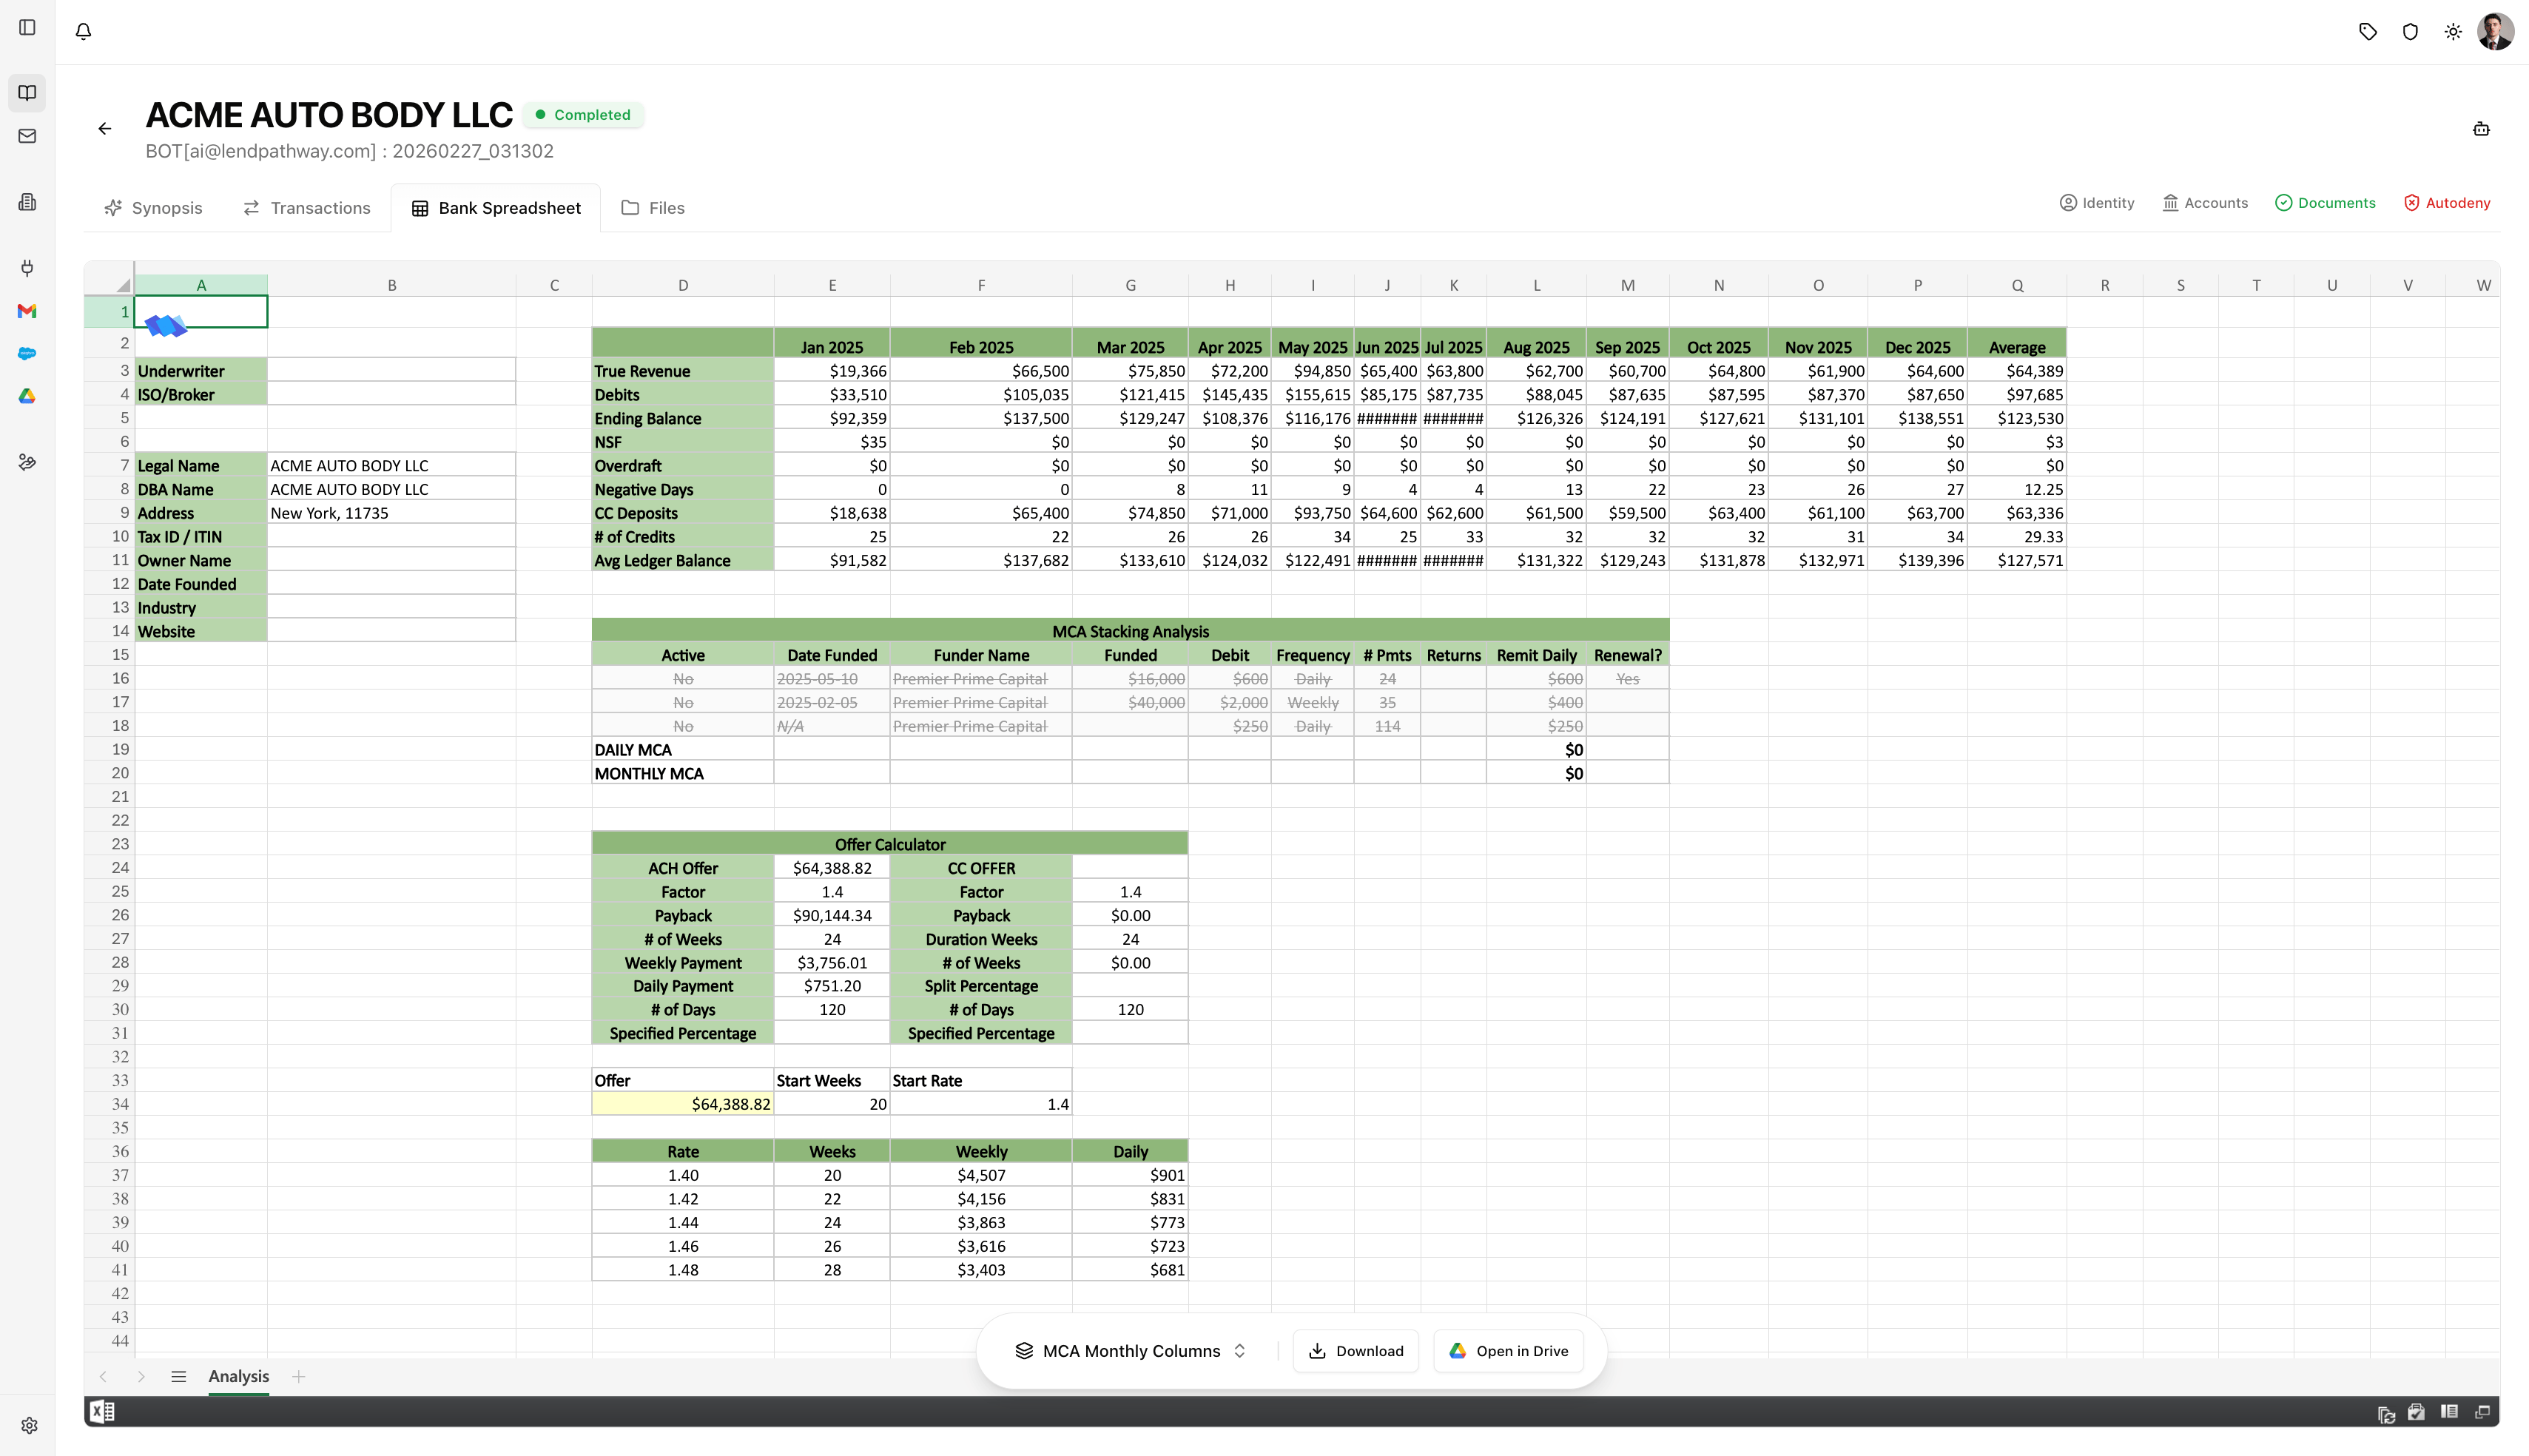Click the hand-holding-person sidebar icon
Viewport: 2529px width, 1456px height.
tap(27, 462)
